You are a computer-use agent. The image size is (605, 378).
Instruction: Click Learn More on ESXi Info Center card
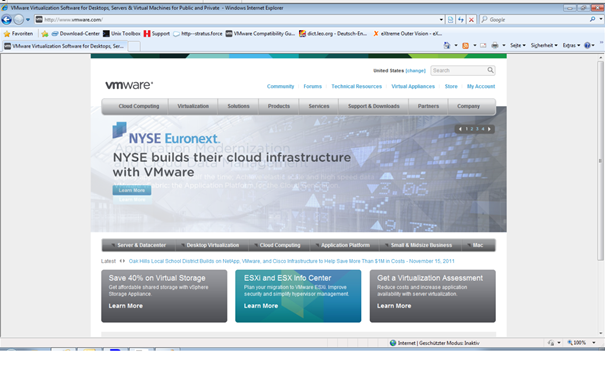(261, 306)
